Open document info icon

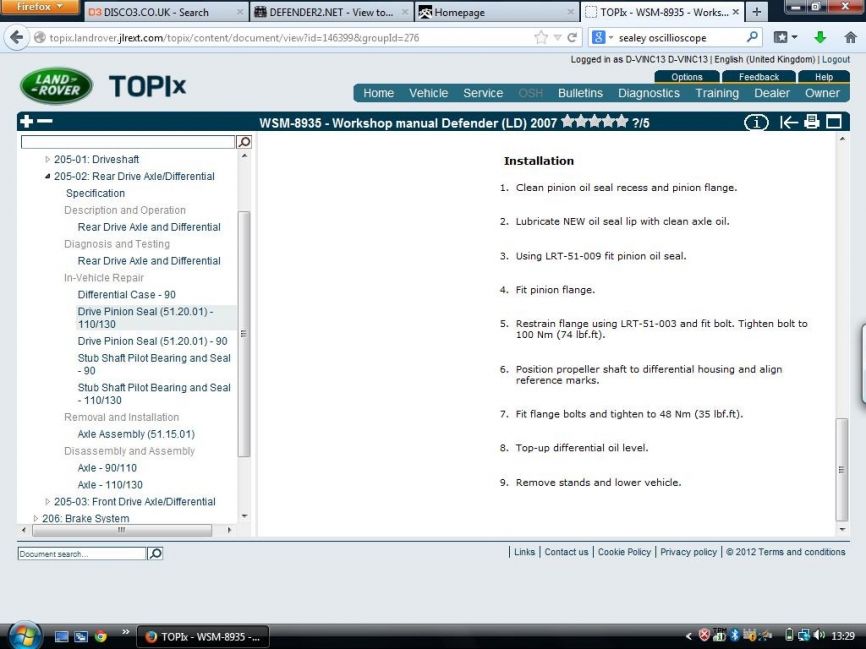pyautogui.click(x=756, y=122)
